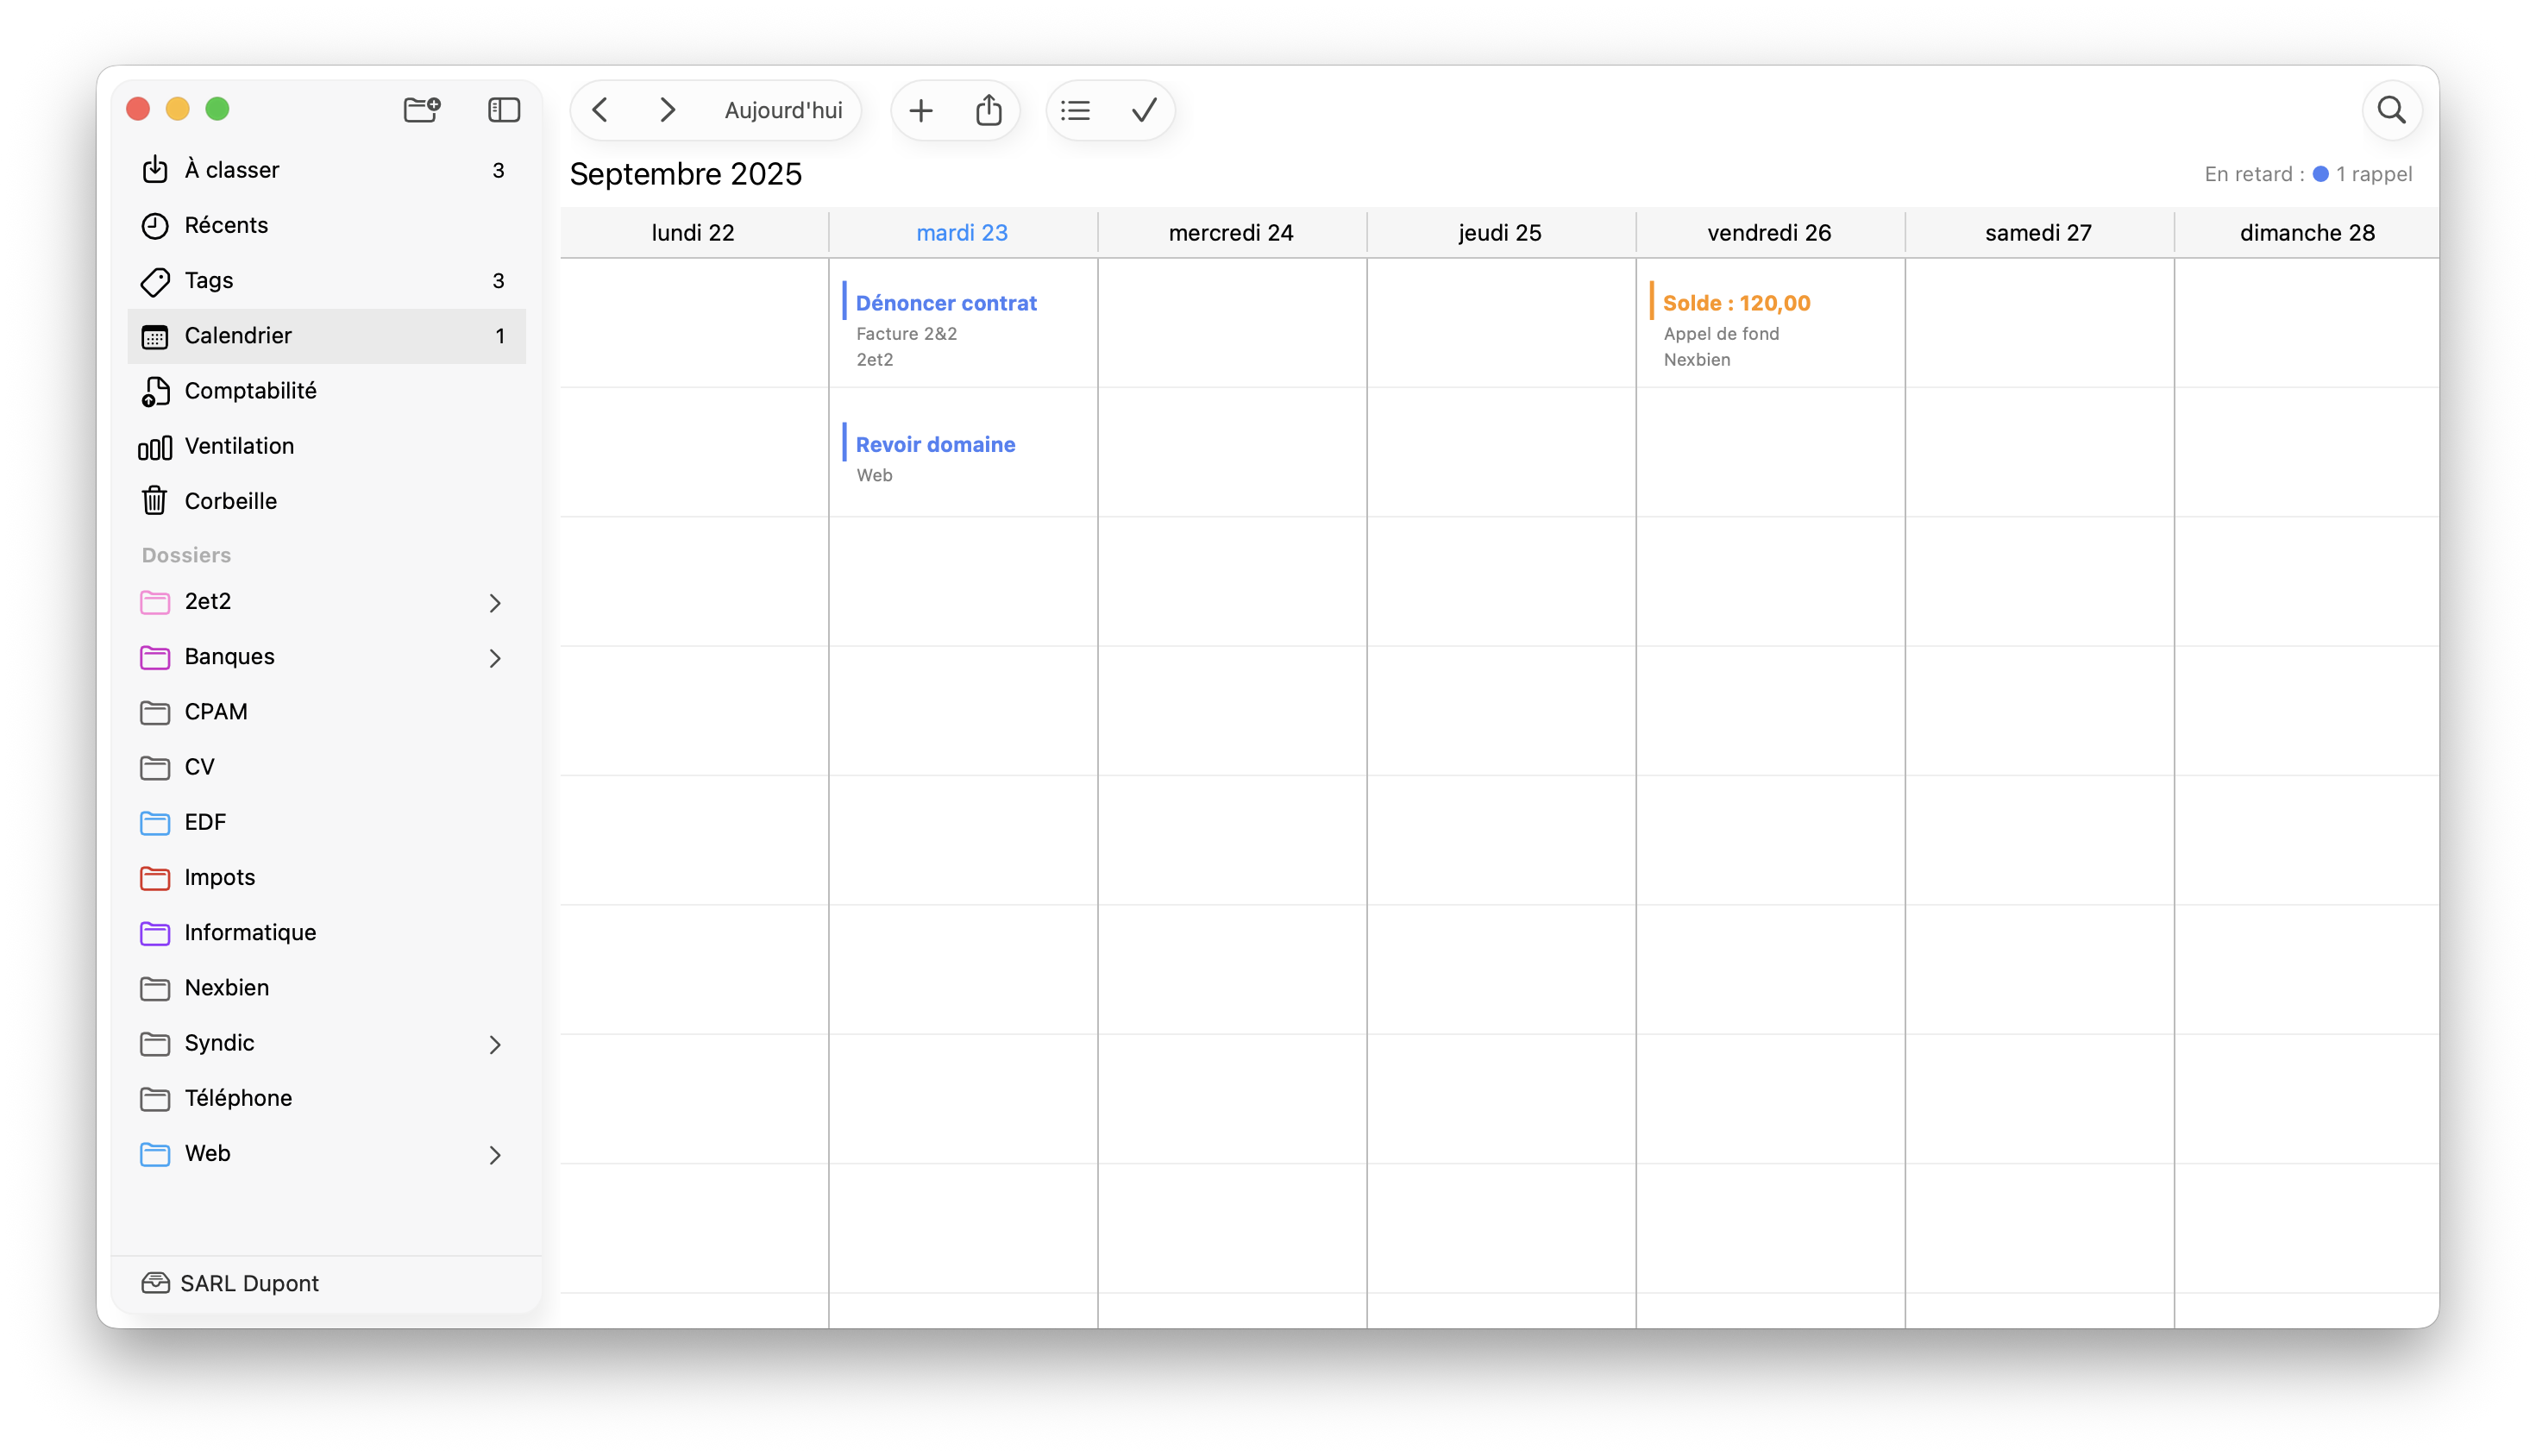The width and height of the screenshot is (2536, 1456).
Task: Open the À classer inbox
Action: (x=231, y=170)
